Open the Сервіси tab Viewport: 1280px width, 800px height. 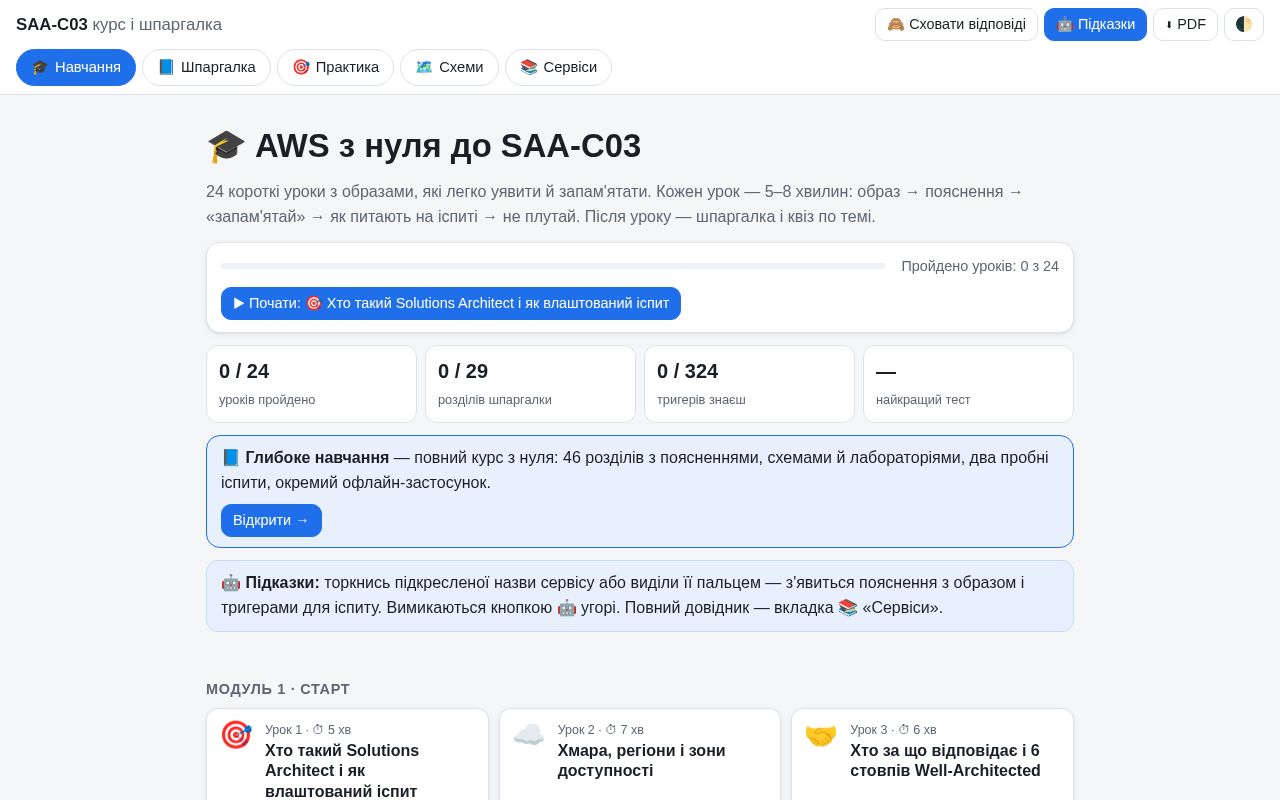coord(558,67)
